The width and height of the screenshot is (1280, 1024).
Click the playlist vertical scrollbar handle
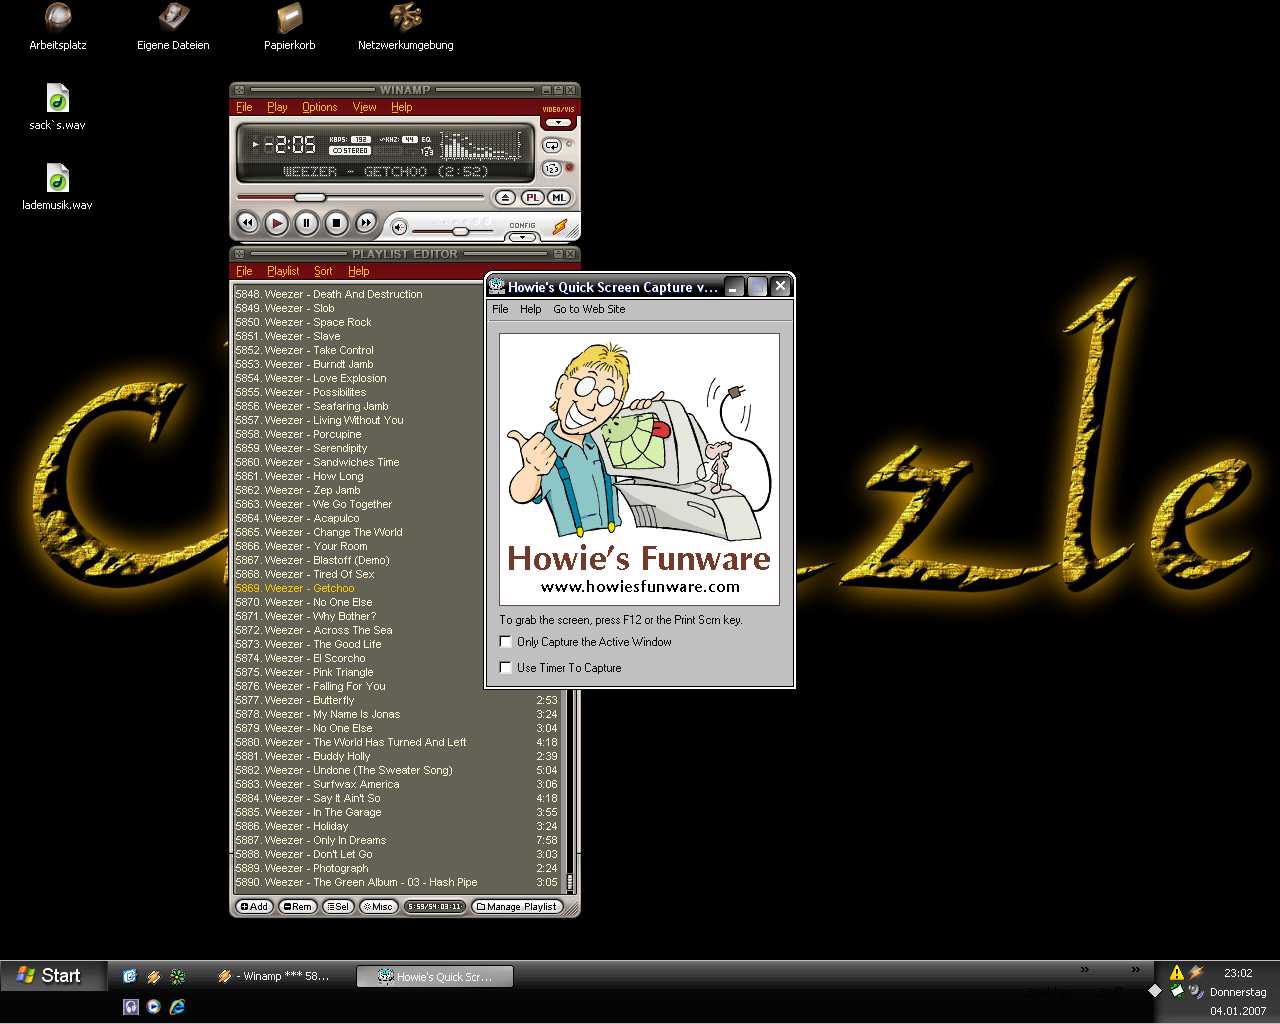pyautogui.click(x=570, y=882)
